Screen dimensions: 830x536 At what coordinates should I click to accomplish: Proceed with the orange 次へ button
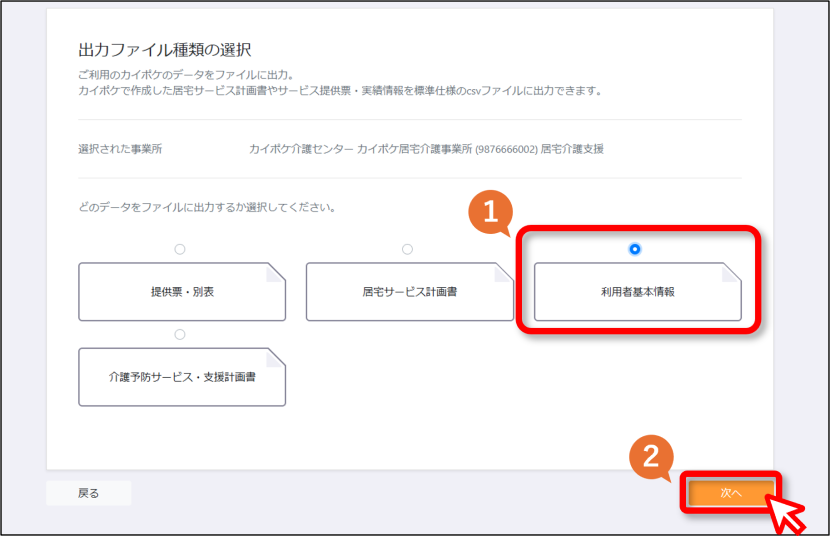(731, 493)
